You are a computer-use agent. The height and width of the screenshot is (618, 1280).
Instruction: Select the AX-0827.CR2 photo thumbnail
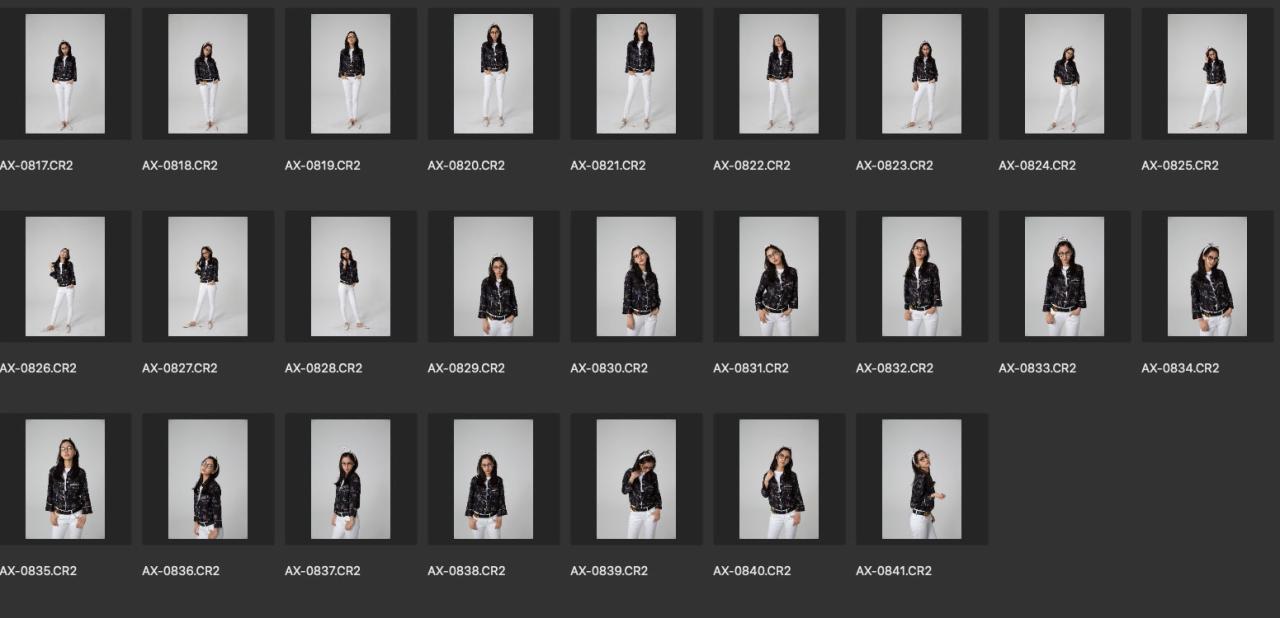click(x=208, y=277)
